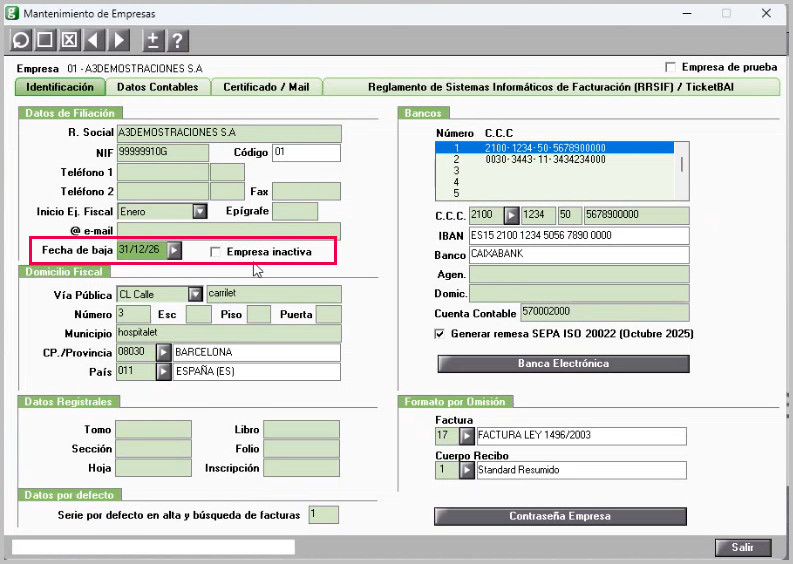
Task: Click the empty square toolbar icon
Action: click(46, 40)
